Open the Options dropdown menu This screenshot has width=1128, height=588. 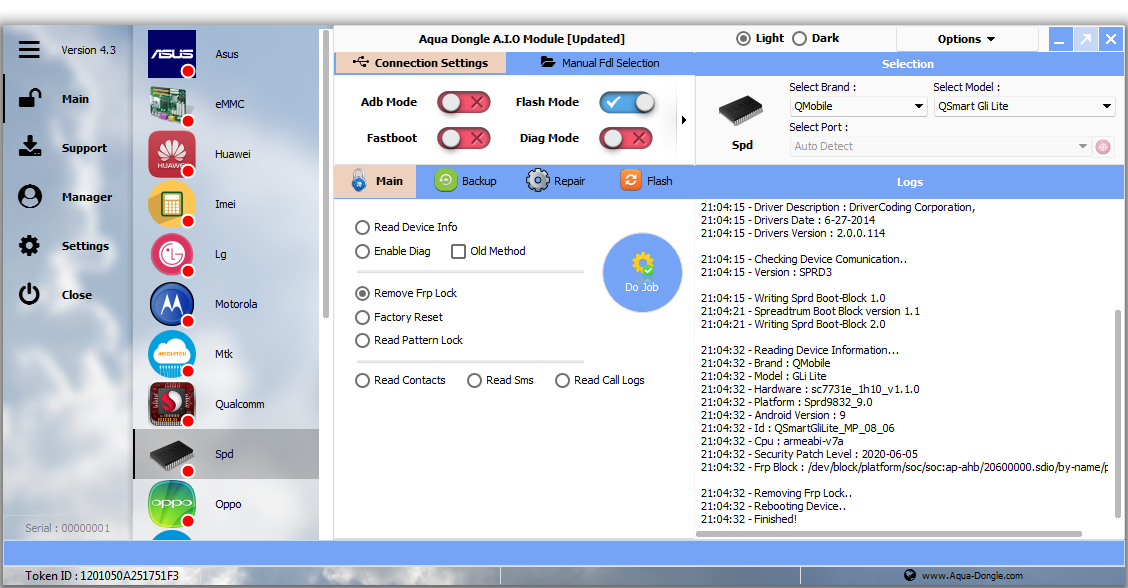pos(967,39)
